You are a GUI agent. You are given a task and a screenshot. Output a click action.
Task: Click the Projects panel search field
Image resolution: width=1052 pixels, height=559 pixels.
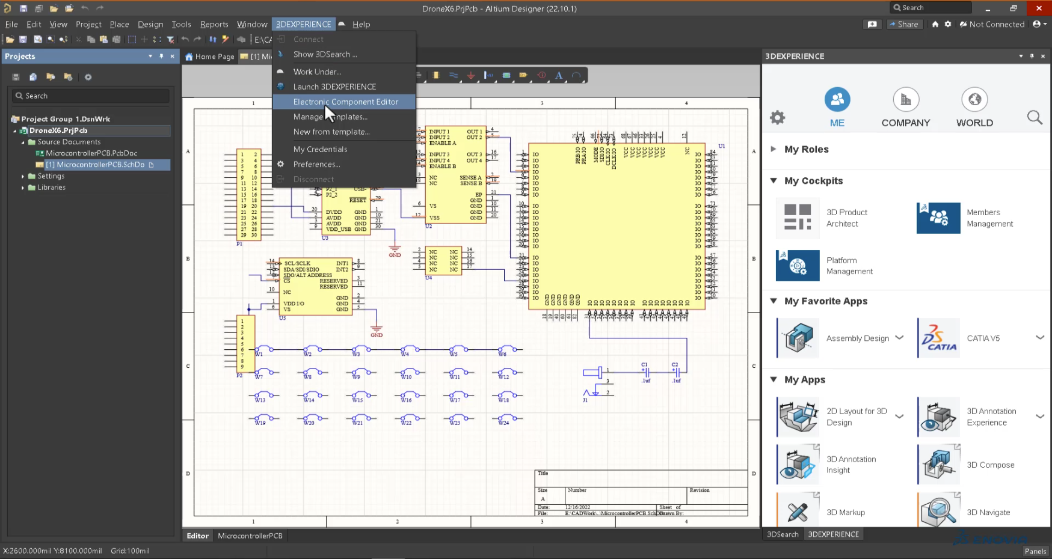[91, 96]
